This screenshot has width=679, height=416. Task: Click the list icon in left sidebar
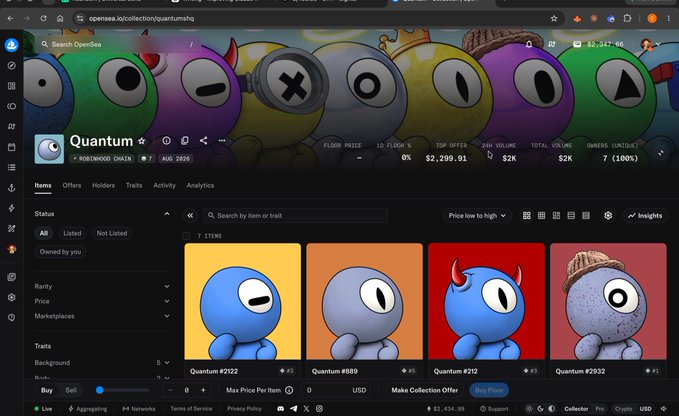[12, 167]
